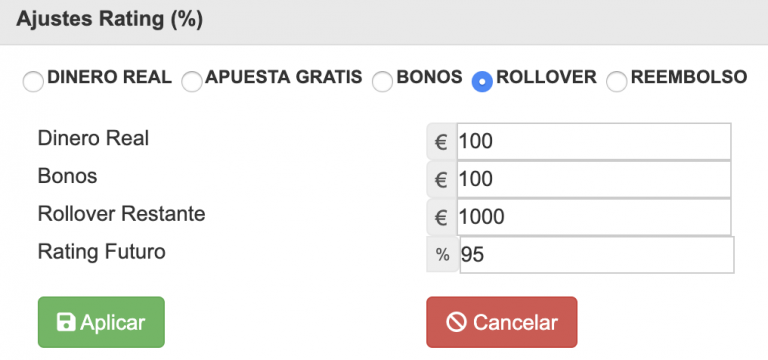Select the ROLLOVER radio button
Image resolution: width=768 pixels, height=360 pixels.
pyautogui.click(x=482, y=81)
